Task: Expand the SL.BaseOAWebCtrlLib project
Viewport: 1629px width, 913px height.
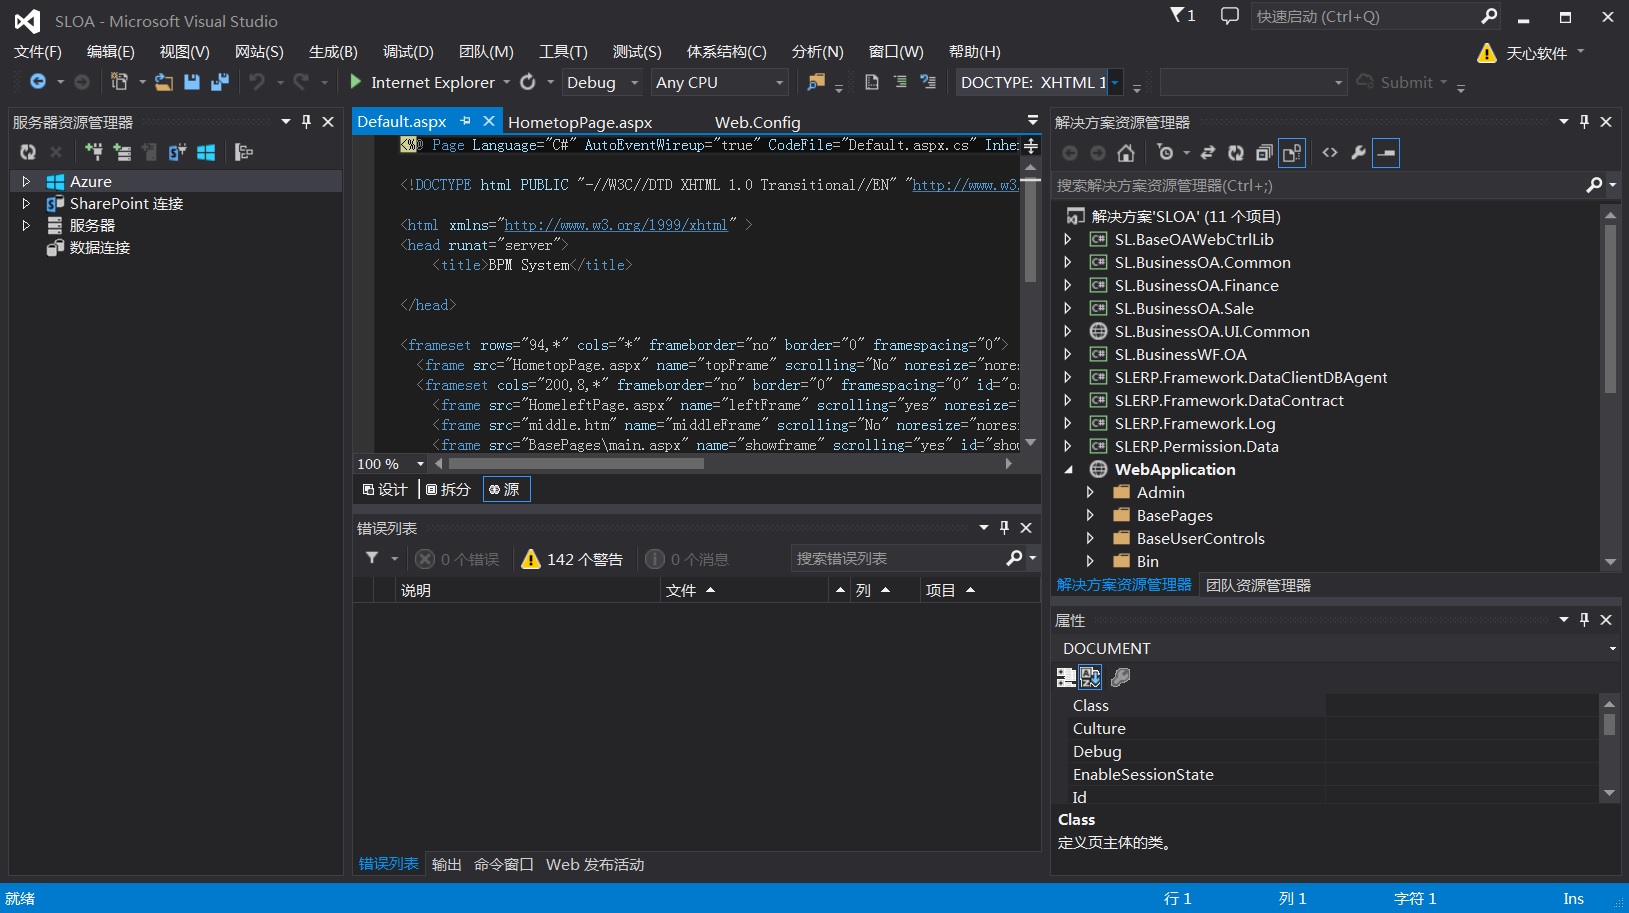Action: (x=1068, y=239)
